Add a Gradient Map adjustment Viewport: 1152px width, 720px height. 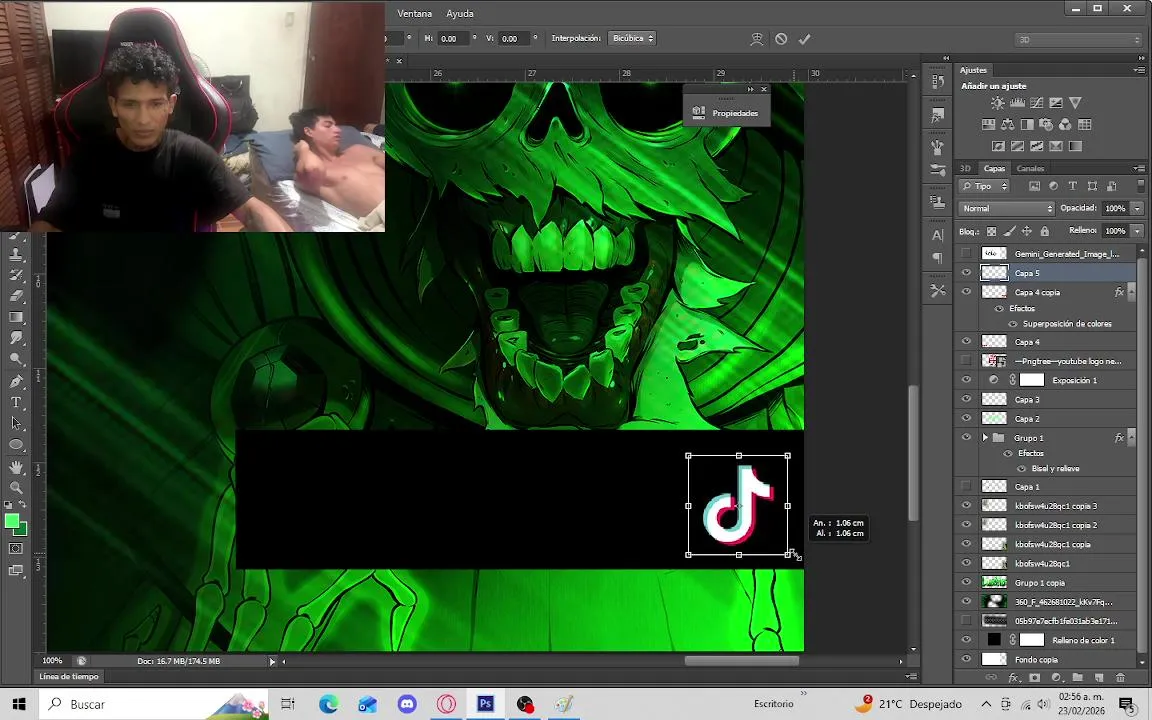point(1075,146)
